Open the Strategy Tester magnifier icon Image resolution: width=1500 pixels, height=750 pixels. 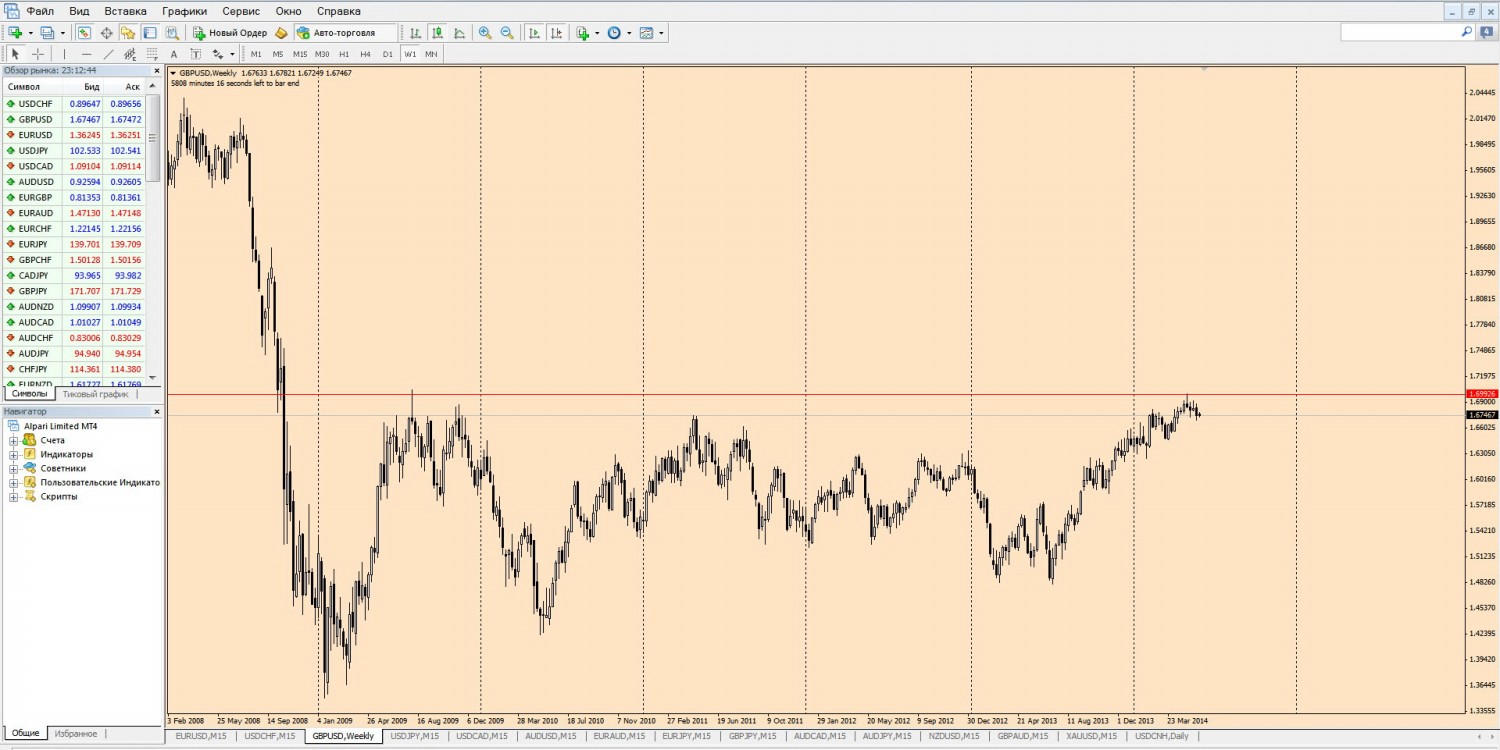[172, 33]
